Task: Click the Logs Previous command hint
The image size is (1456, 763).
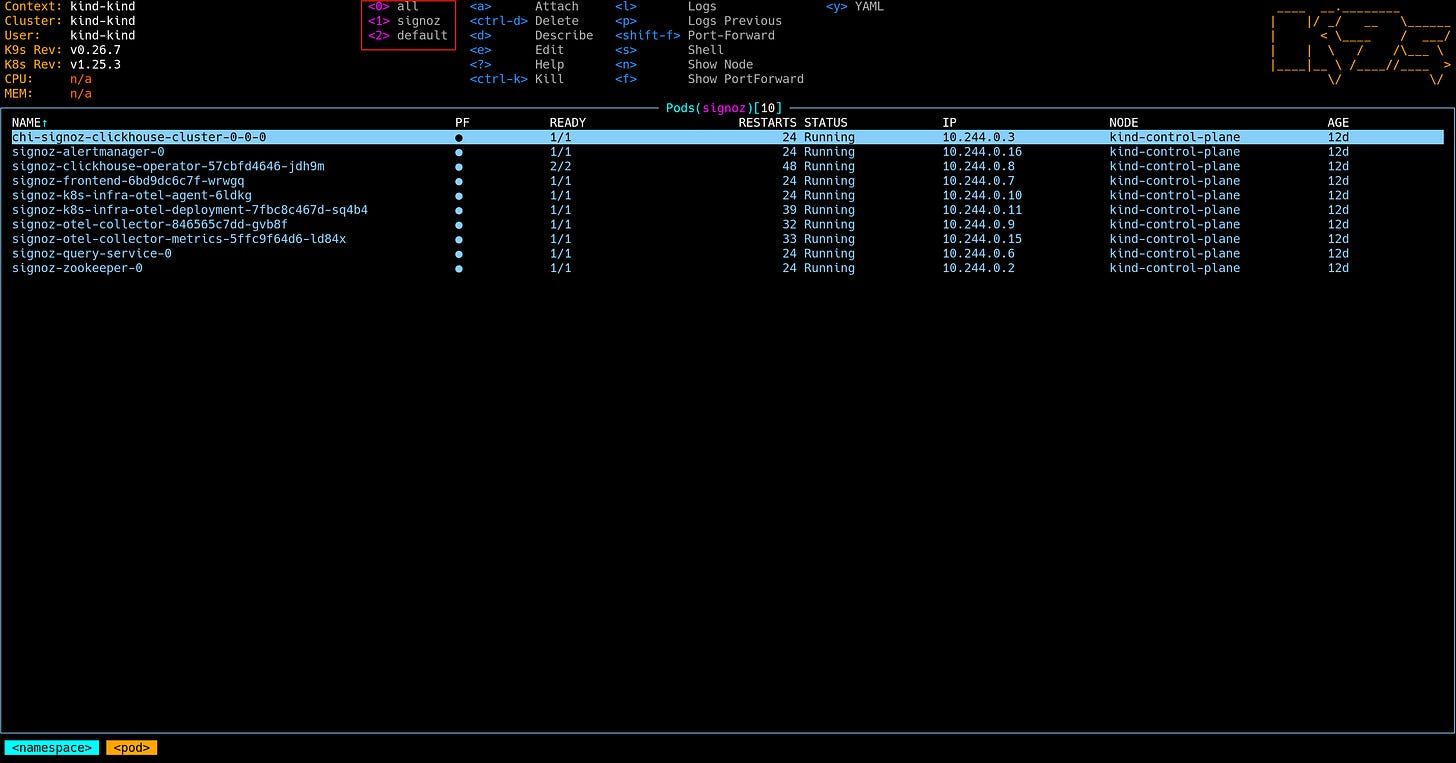Action: pyautogui.click(x=699, y=21)
